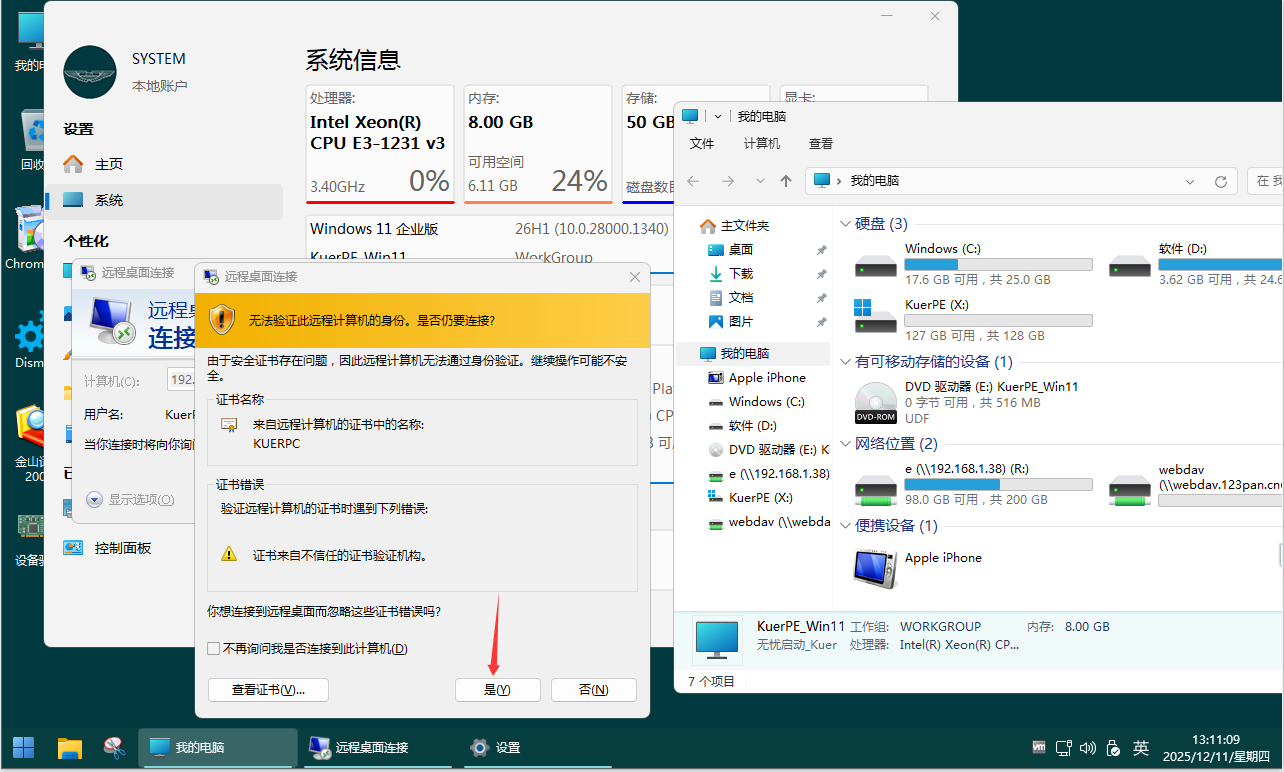
Task: Click the No (否) button in certificate dialog
Action: coord(593,690)
